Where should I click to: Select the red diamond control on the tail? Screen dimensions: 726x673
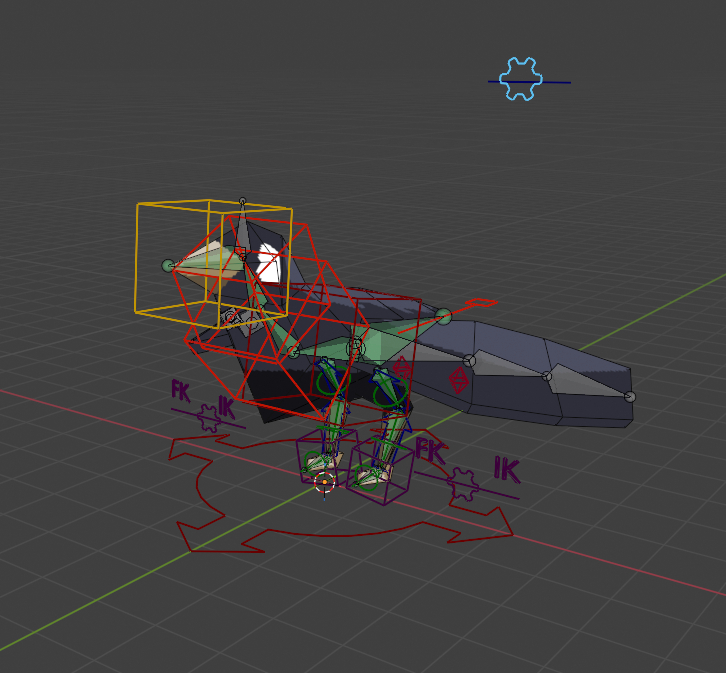[x=458, y=380]
